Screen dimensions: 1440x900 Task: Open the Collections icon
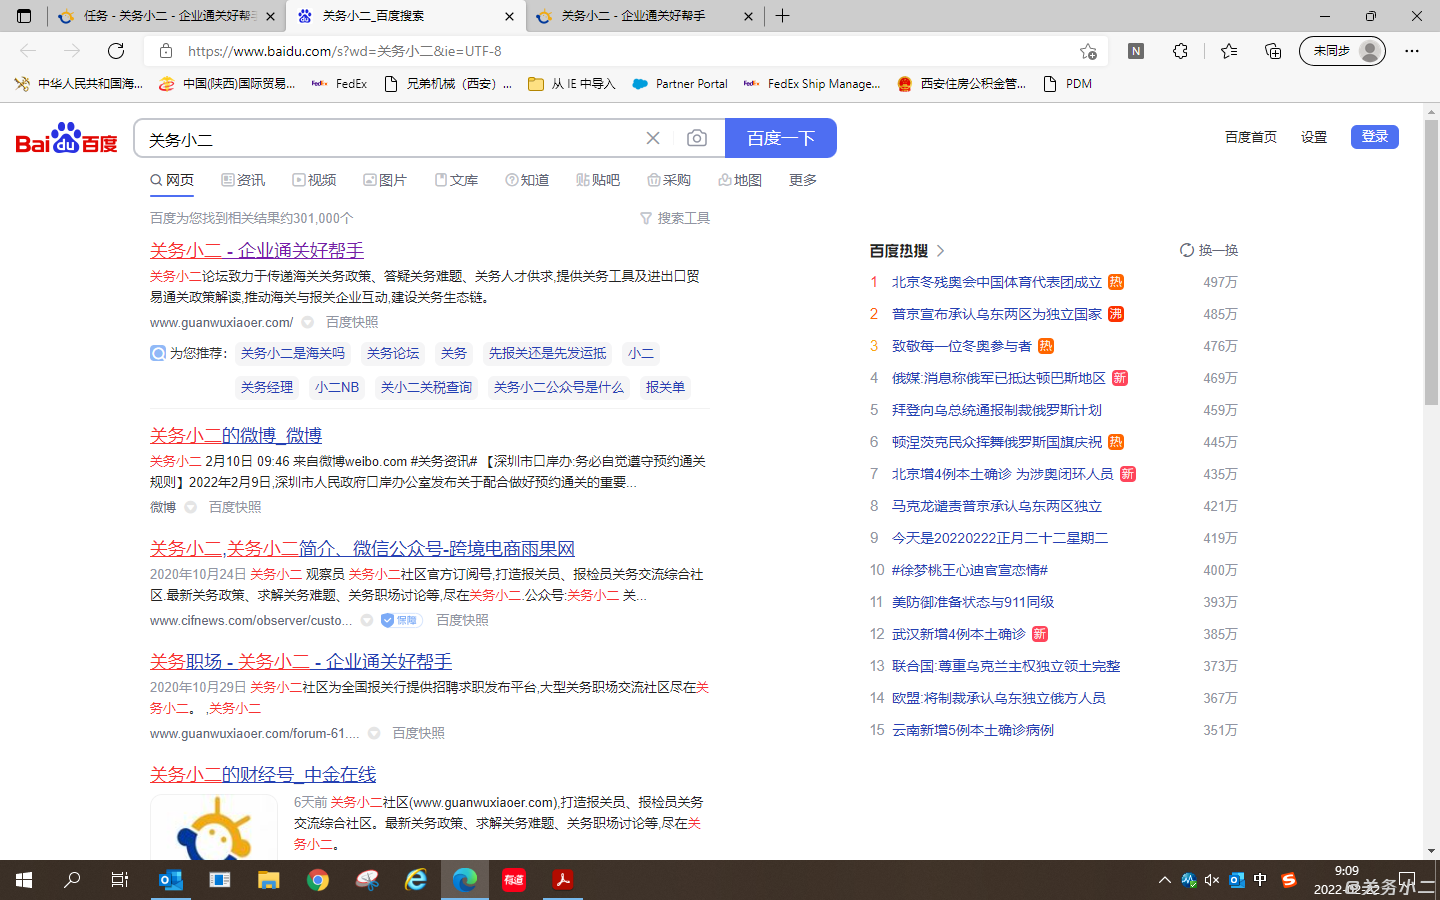pyautogui.click(x=1273, y=51)
